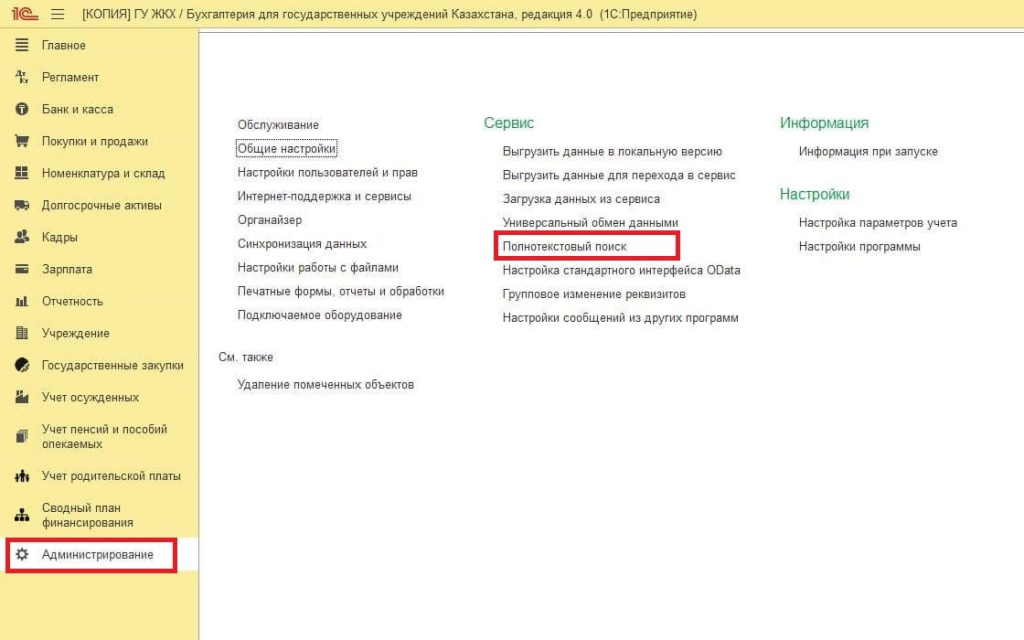Select the Покупки и продажи cart icon
This screenshot has height=640, width=1024.
point(20,141)
